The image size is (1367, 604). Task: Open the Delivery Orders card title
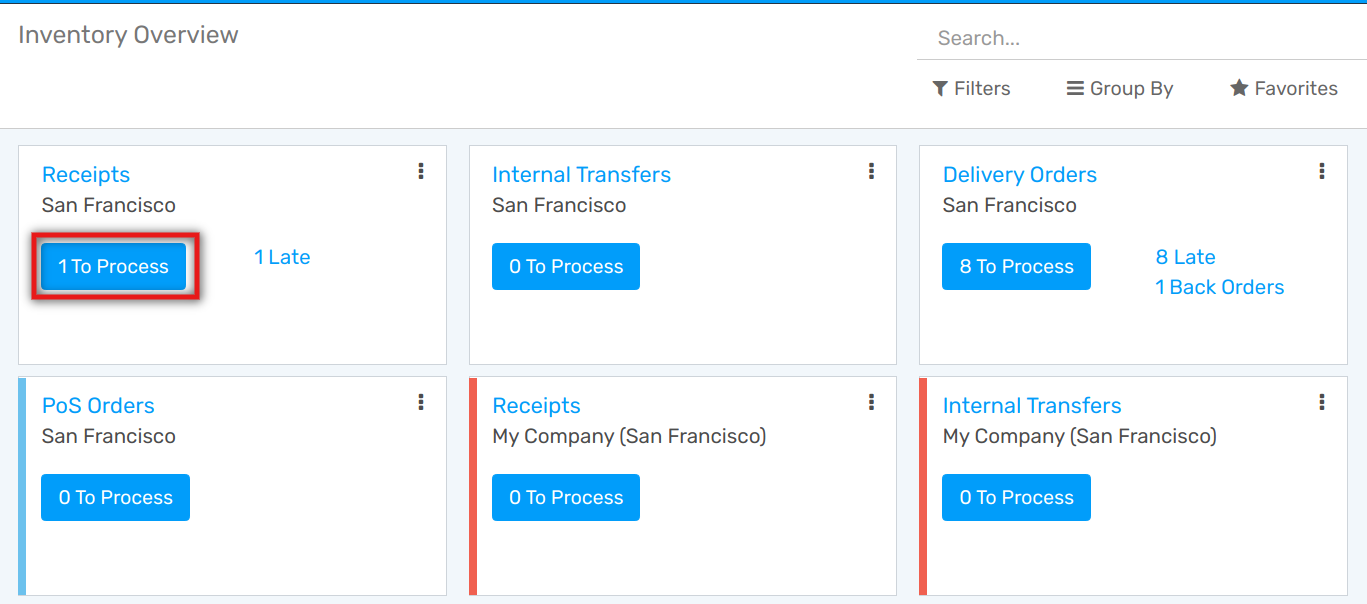point(1019,175)
